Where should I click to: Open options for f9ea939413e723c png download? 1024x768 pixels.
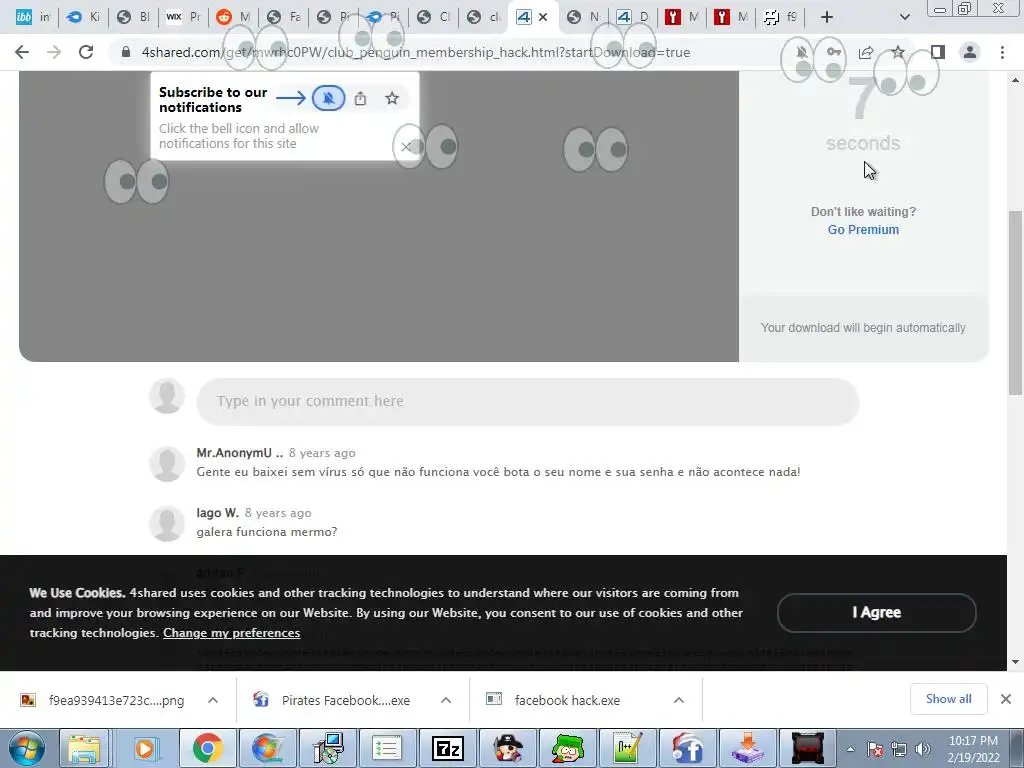tap(213, 700)
